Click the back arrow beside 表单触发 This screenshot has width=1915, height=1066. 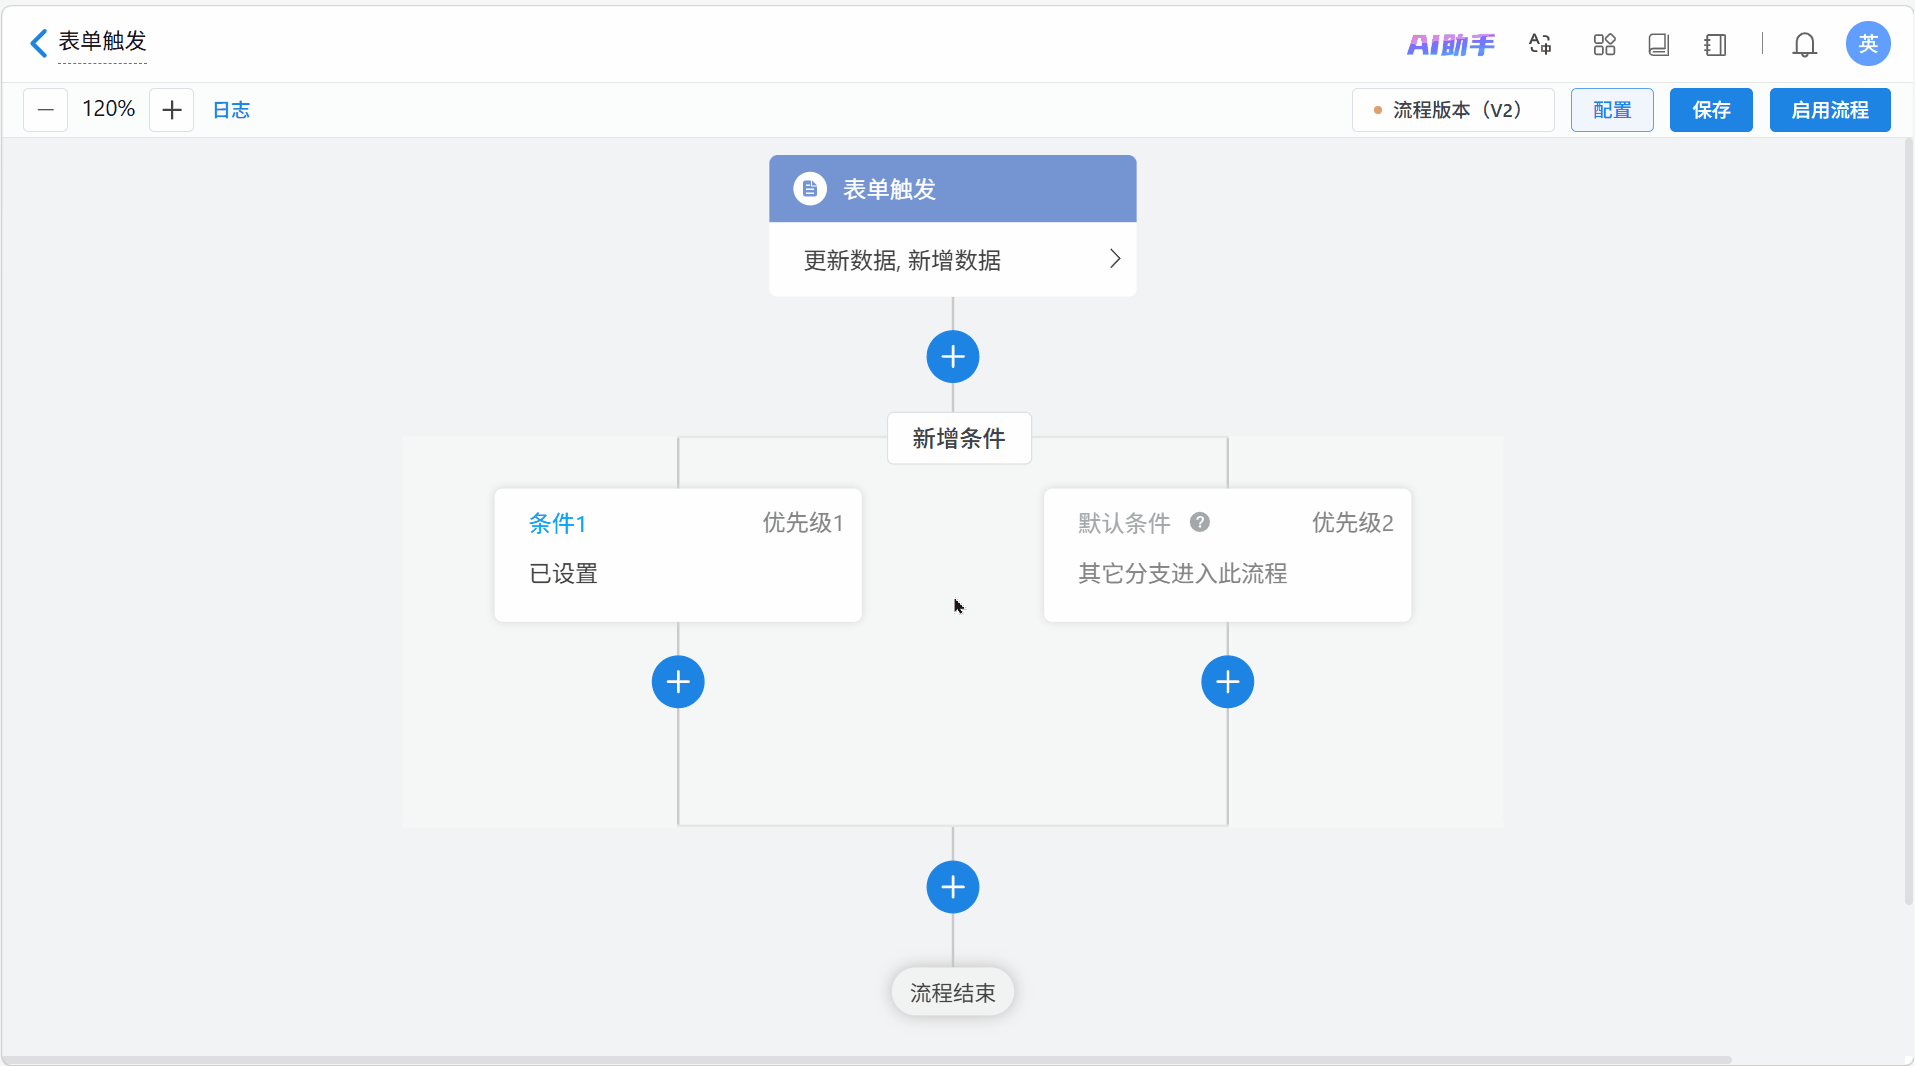coord(39,43)
